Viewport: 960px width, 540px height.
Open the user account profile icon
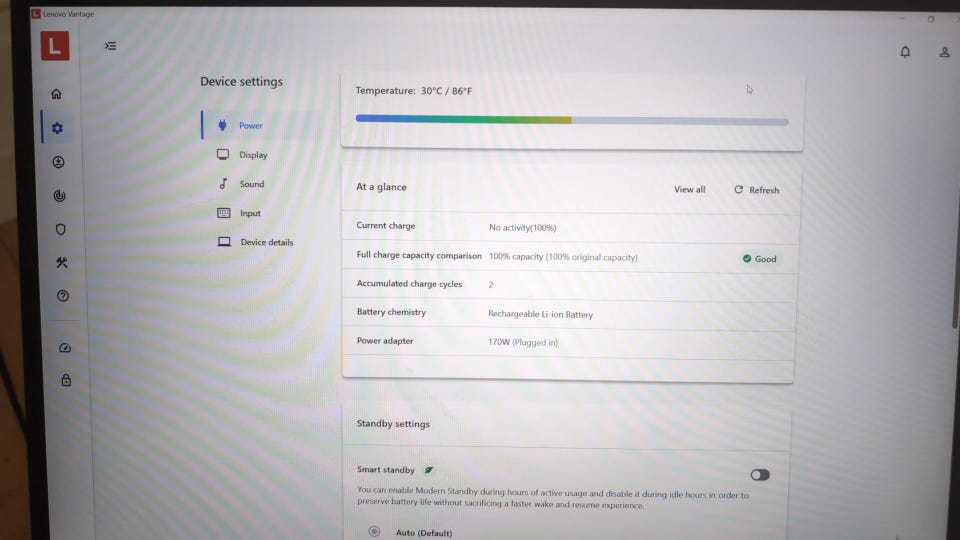[x=944, y=53]
